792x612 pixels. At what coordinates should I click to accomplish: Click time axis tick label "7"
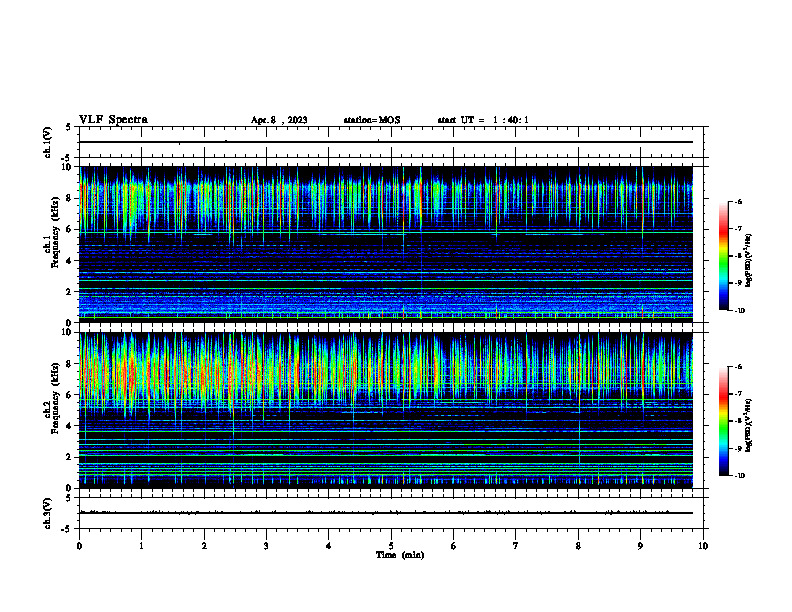[516, 546]
